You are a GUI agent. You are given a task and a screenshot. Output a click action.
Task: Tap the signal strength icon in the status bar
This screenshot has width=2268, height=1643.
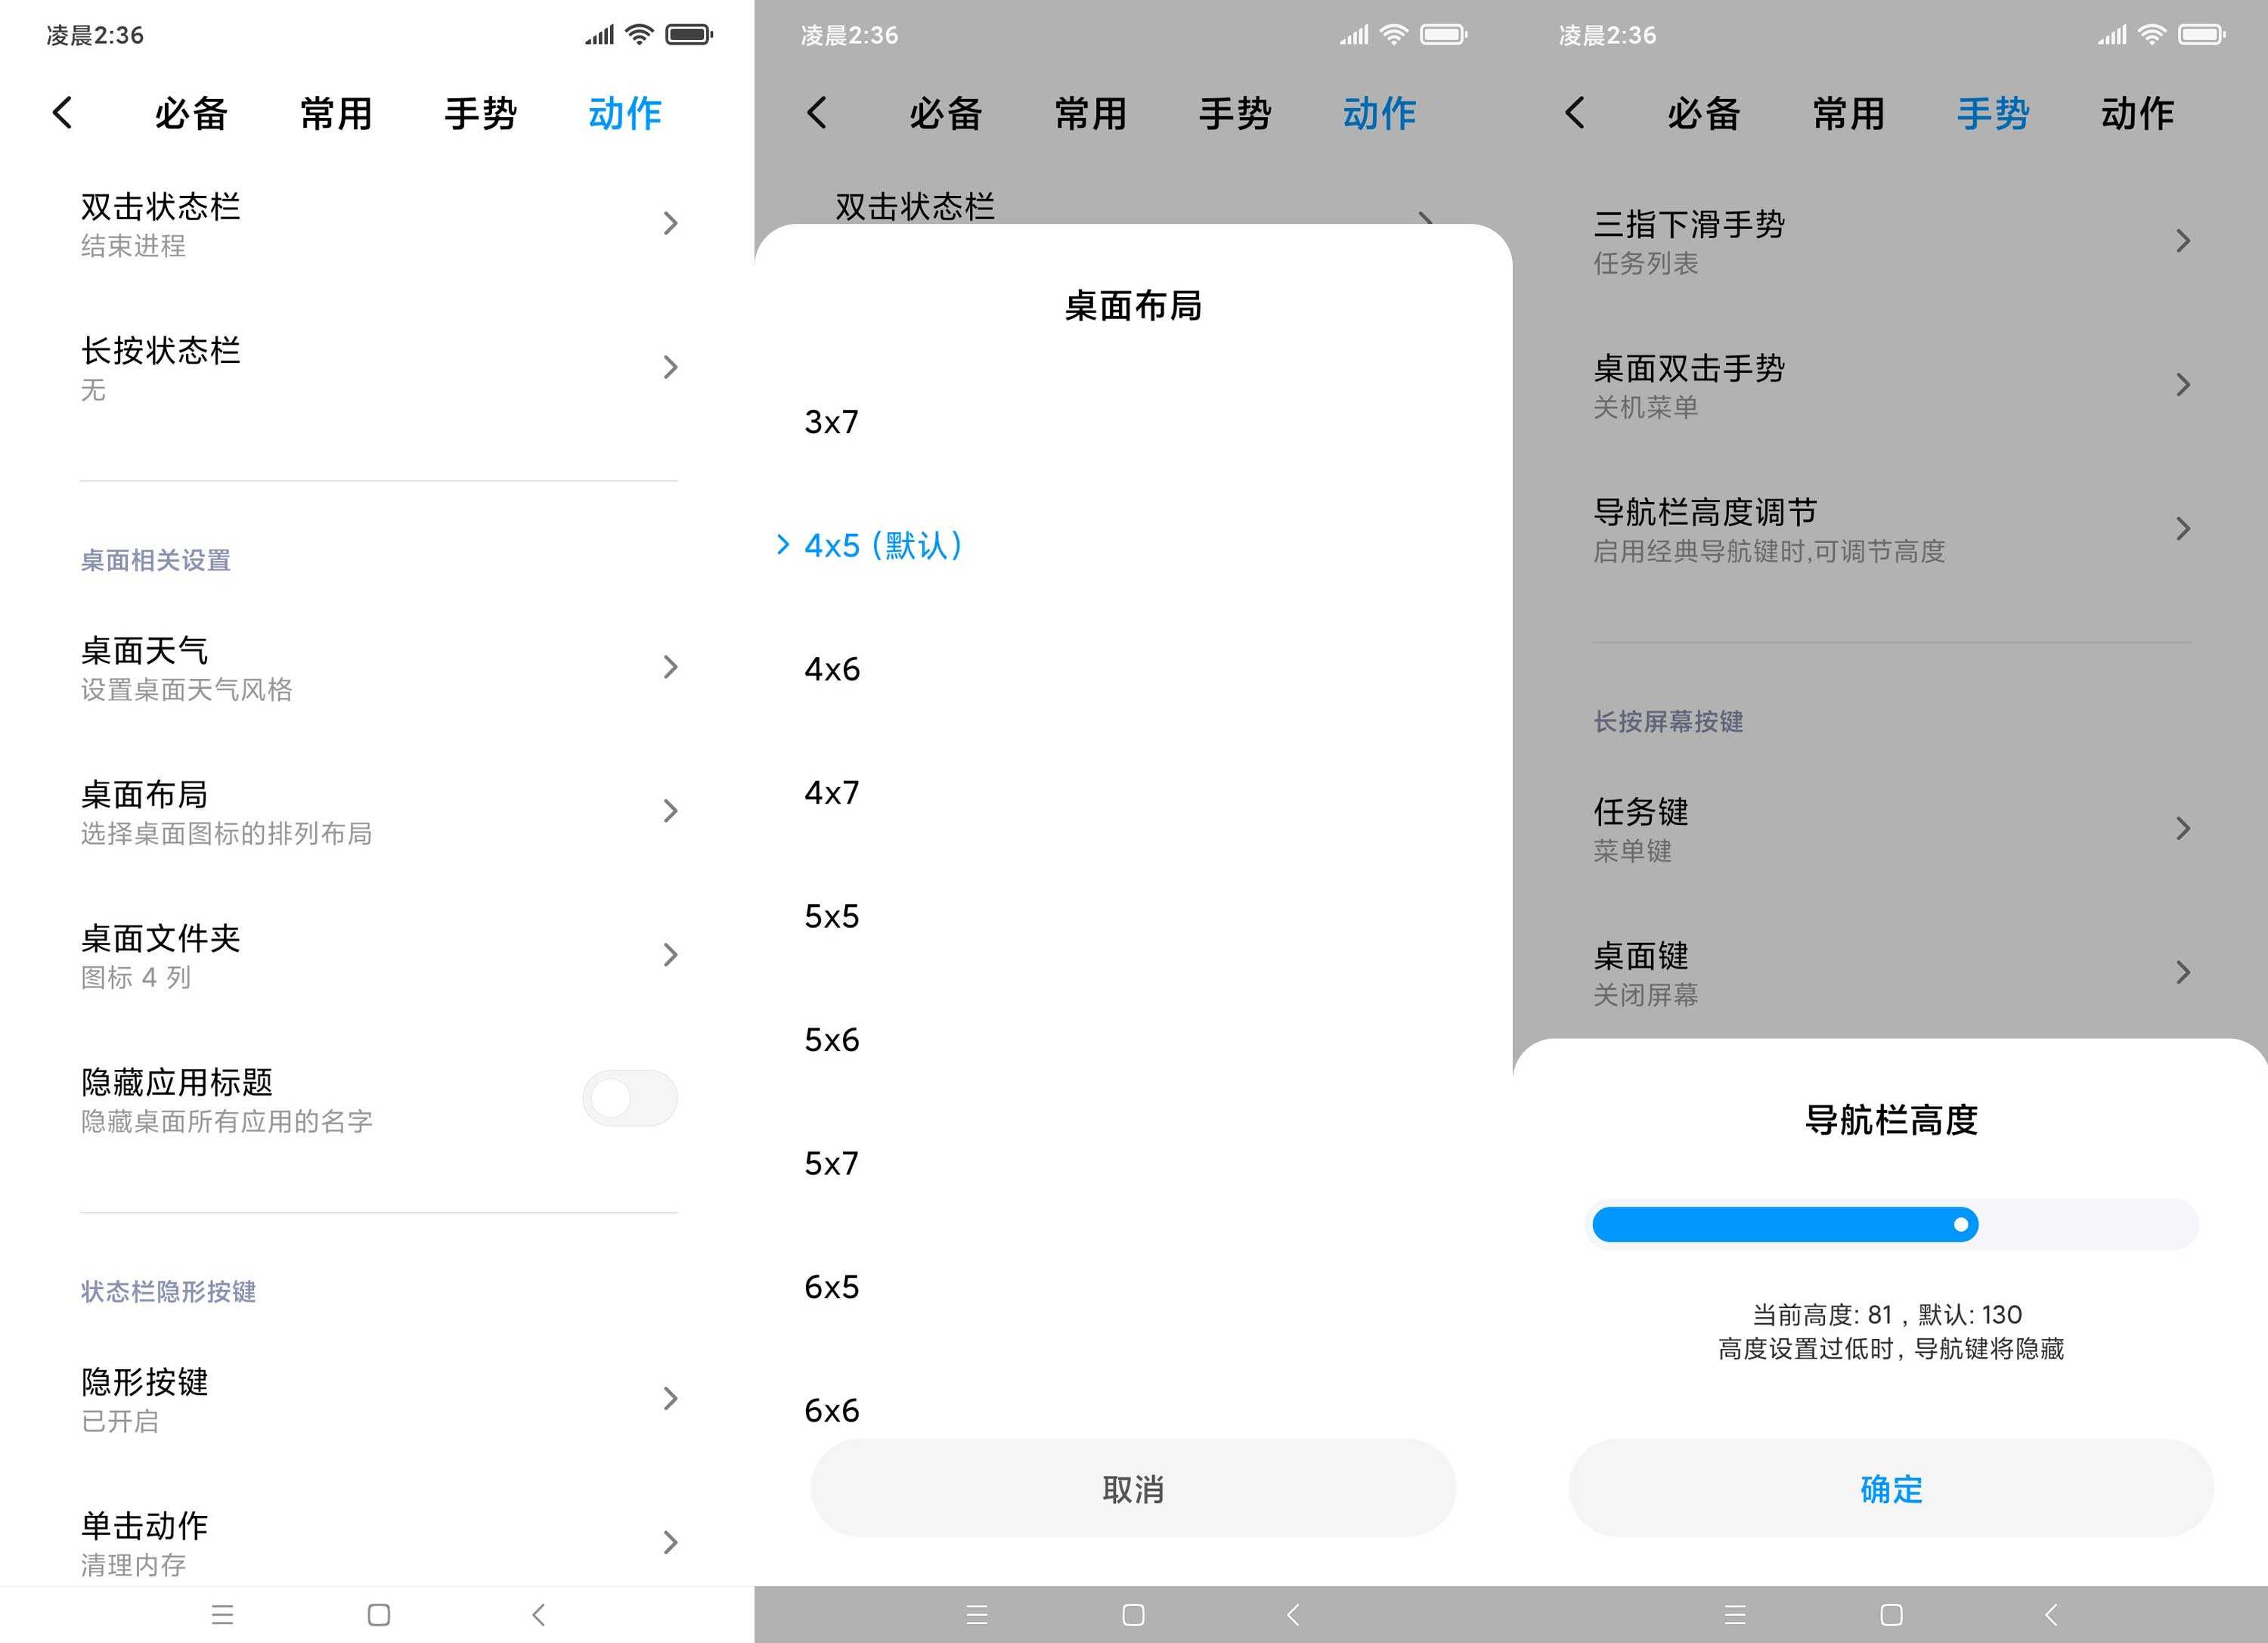[x=597, y=33]
